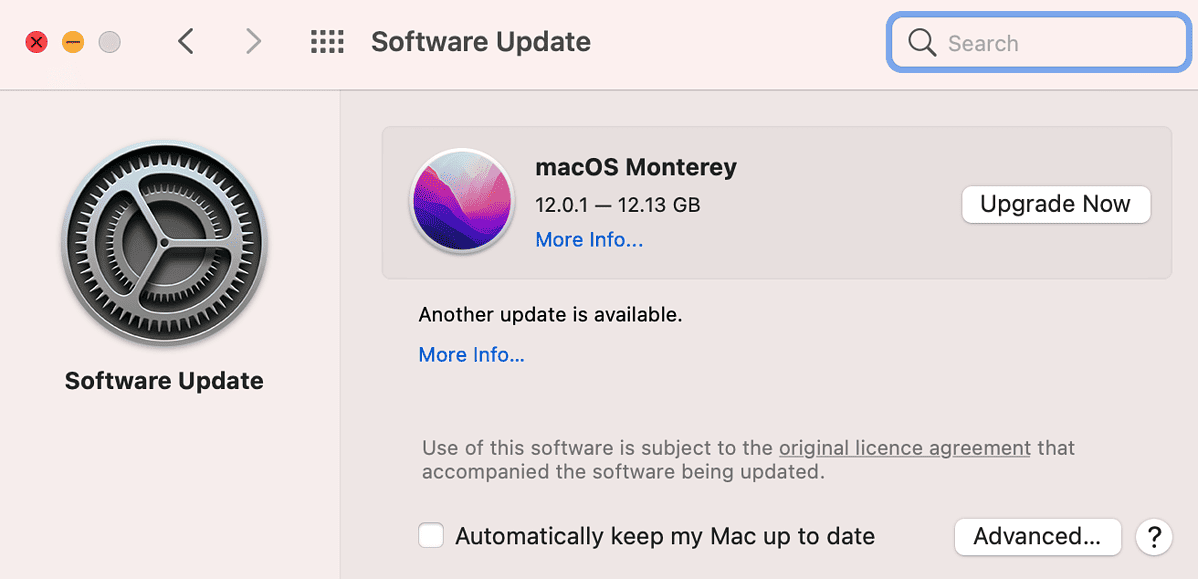Open More Info below Another update available

point(471,355)
